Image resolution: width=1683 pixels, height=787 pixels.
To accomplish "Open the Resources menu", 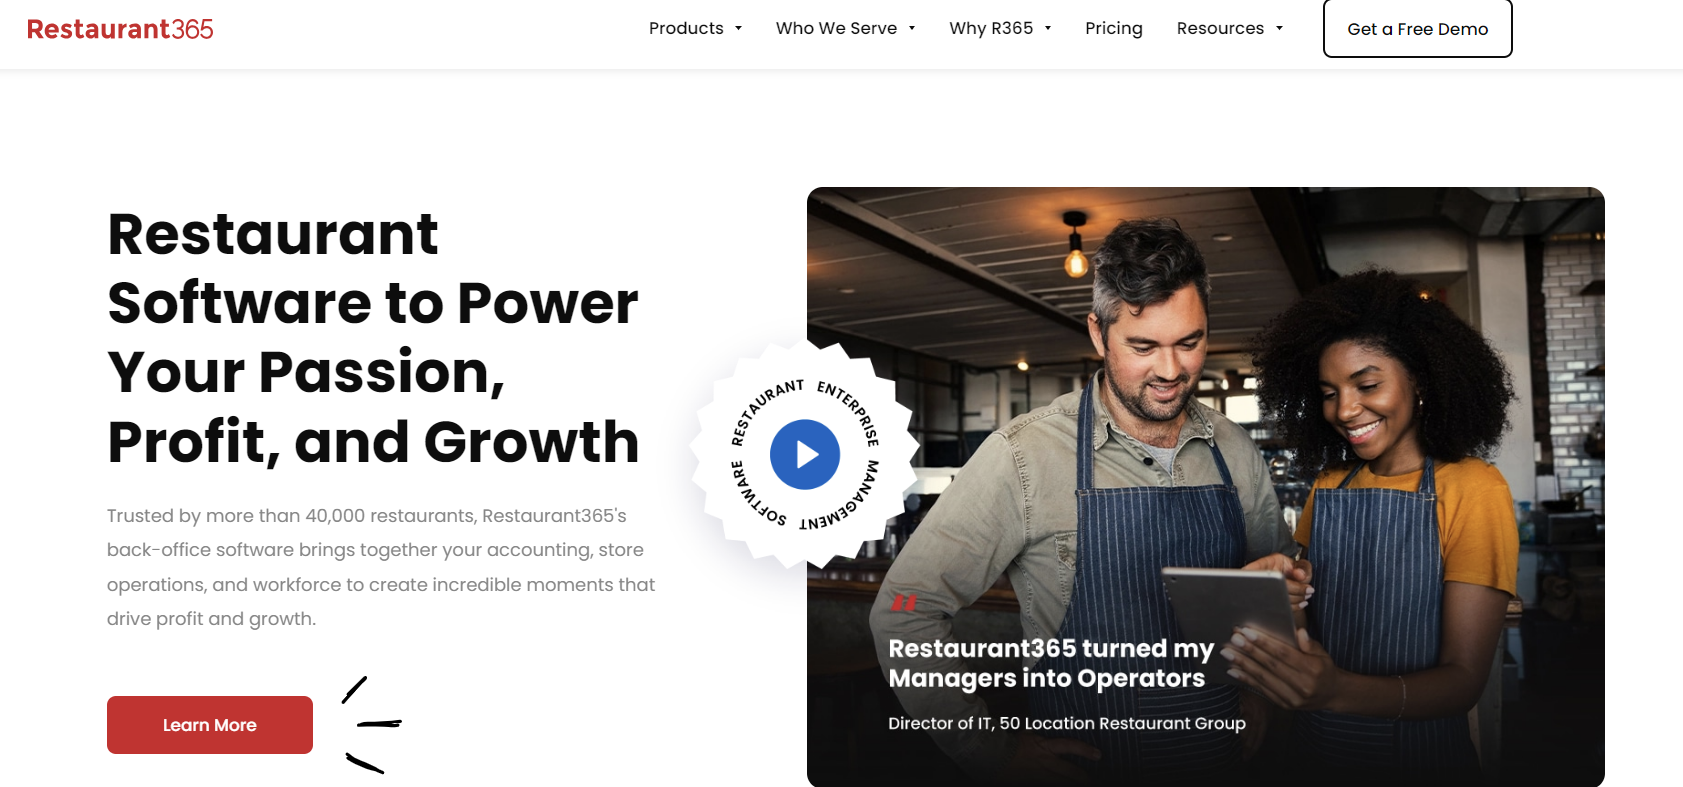I will (1220, 28).
